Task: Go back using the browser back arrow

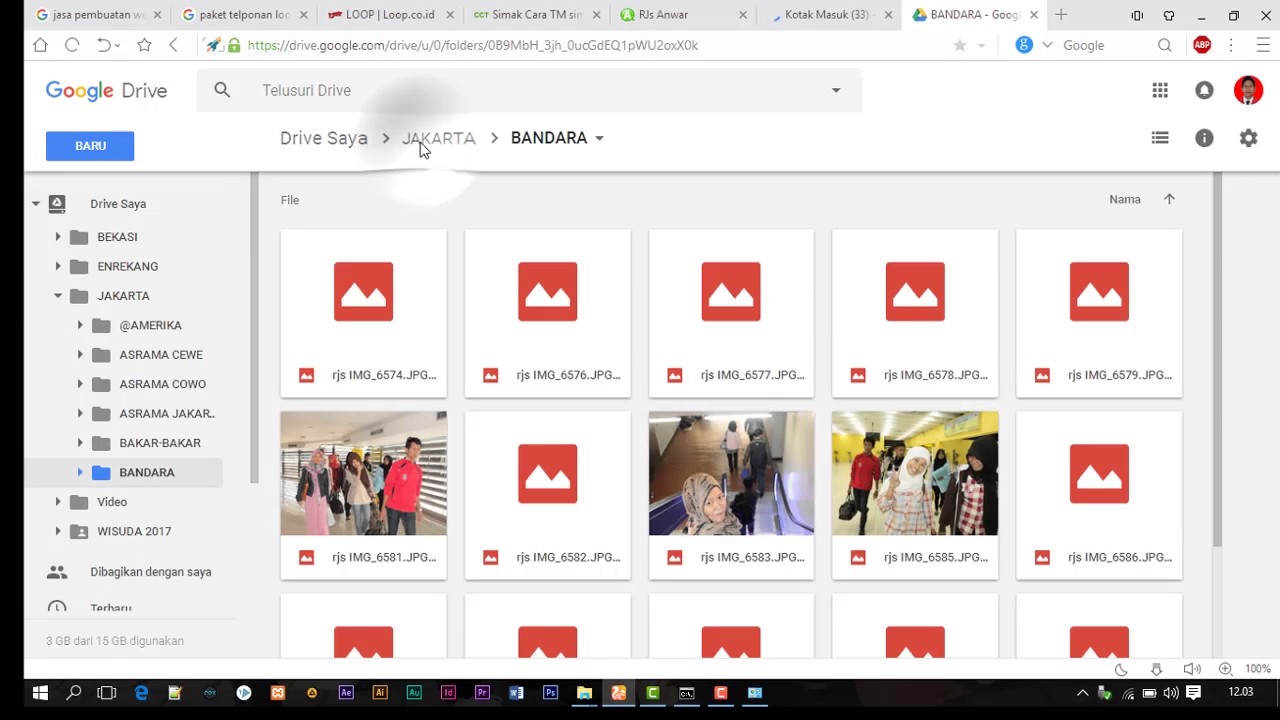Action: pyautogui.click(x=173, y=45)
